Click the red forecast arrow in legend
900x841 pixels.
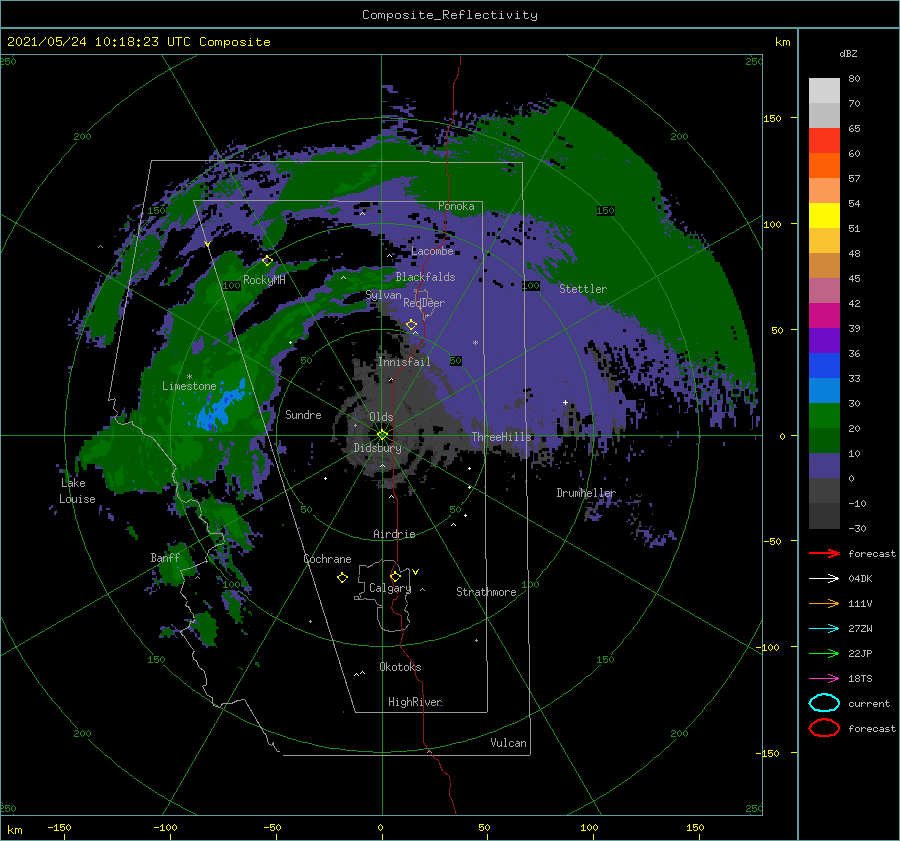point(824,553)
